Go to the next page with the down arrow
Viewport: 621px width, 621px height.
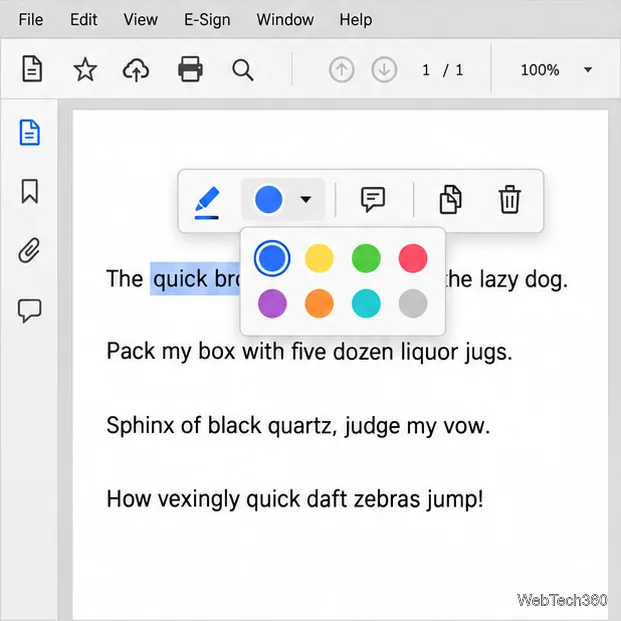384,70
